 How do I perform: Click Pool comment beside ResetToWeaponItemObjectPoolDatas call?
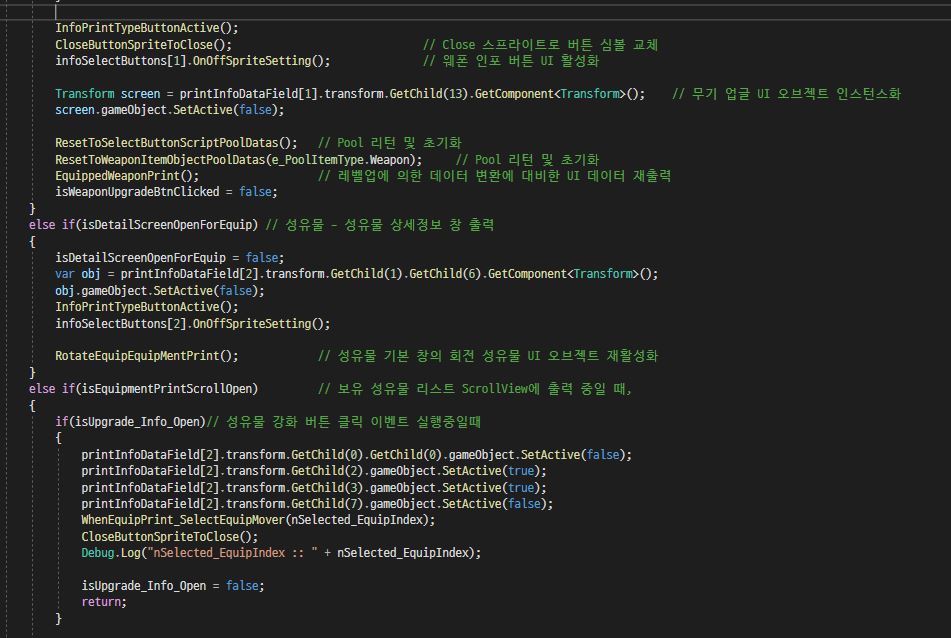point(528,160)
